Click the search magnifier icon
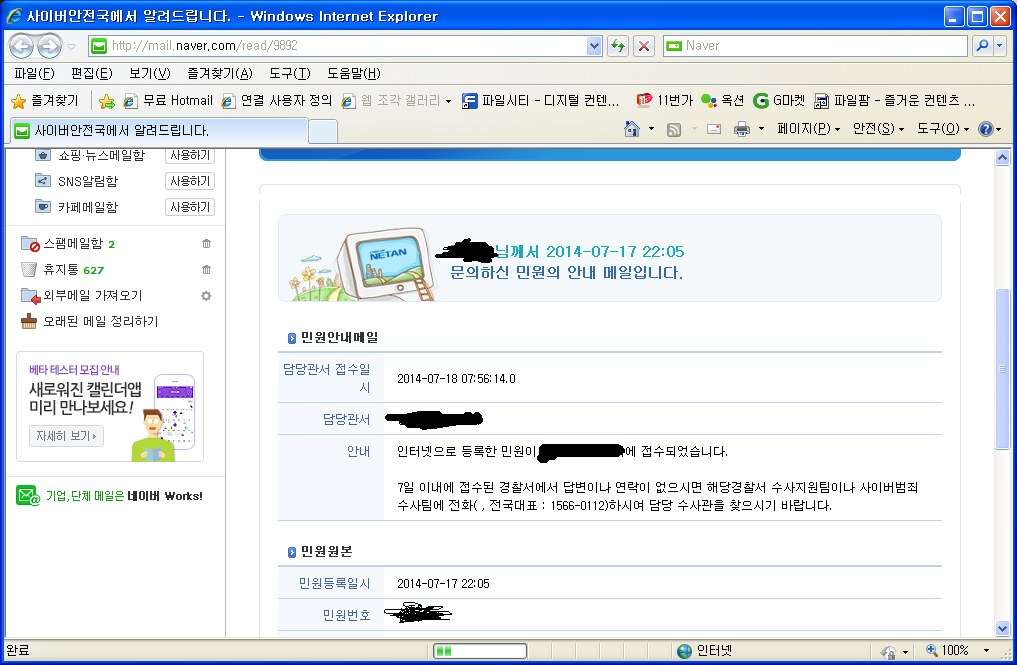 pyautogui.click(x=983, y=46)
